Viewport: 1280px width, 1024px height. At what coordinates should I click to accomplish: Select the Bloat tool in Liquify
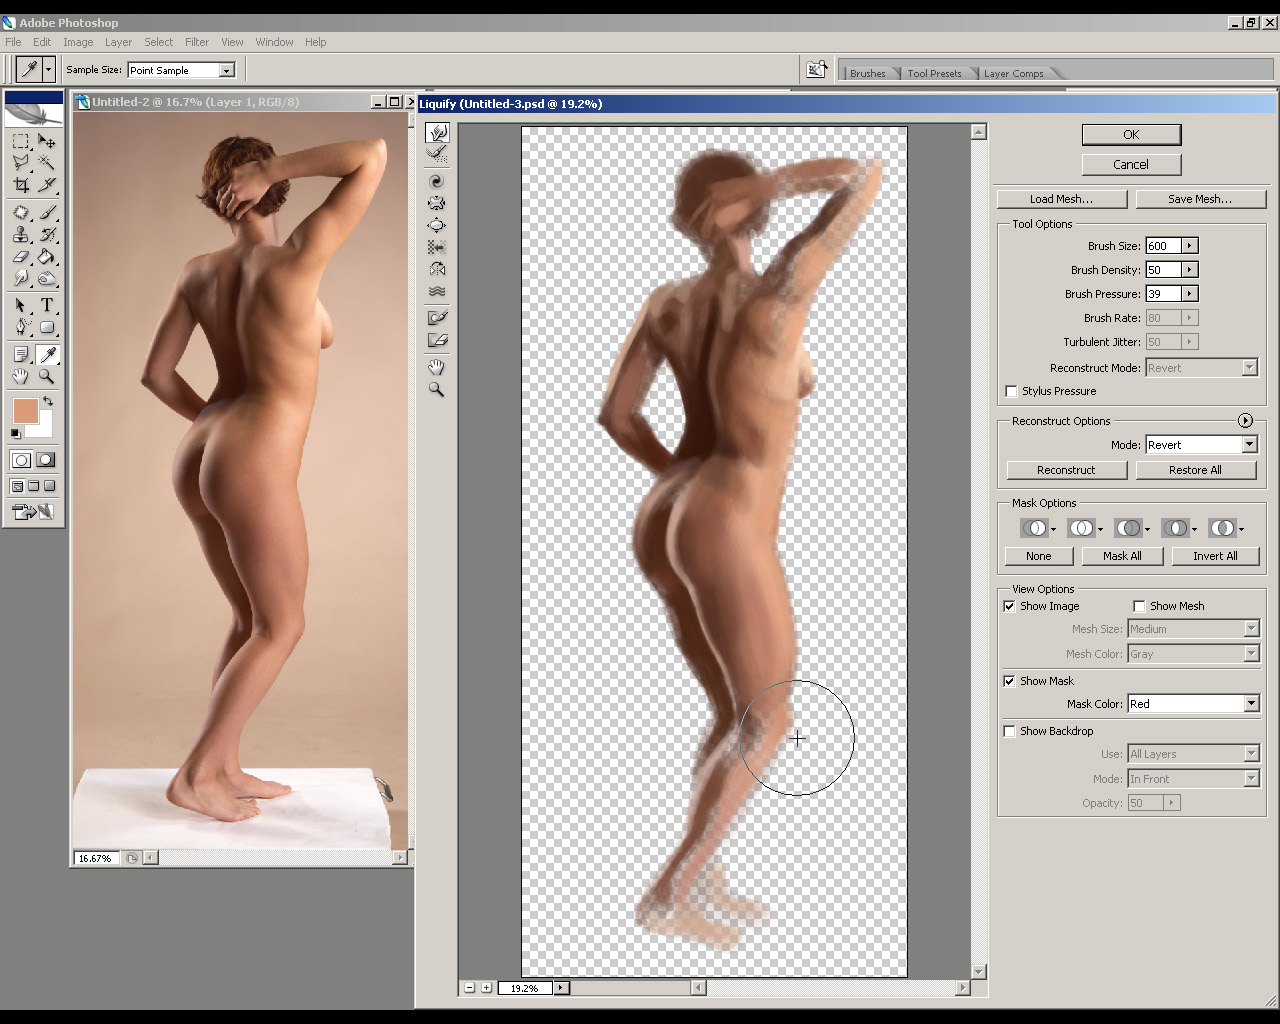click(437, 225)
